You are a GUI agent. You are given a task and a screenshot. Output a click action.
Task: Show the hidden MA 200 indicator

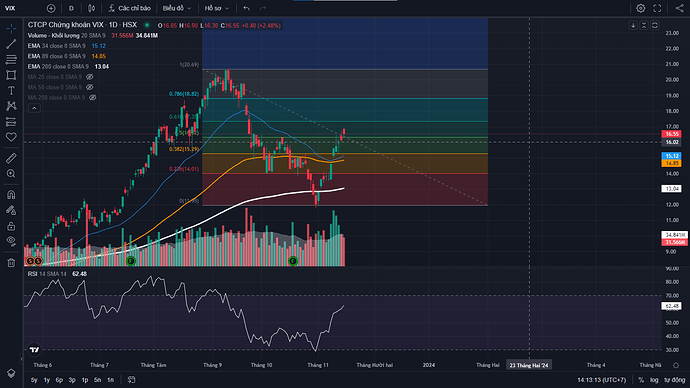(93, 98)
